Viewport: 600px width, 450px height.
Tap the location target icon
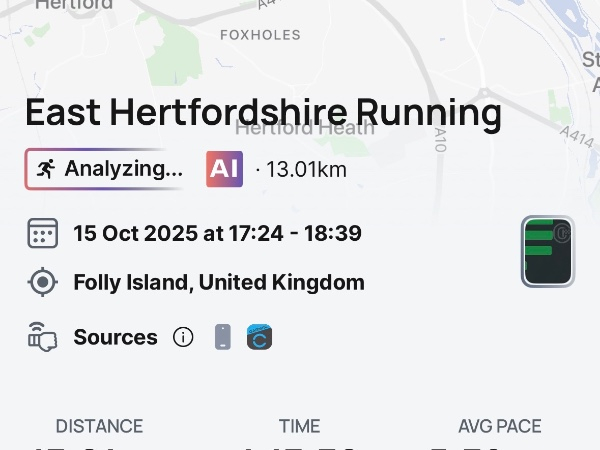[43, 282]
